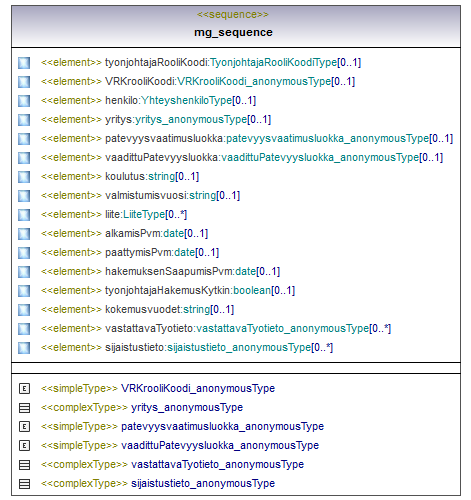
Task: Select the icon beside liite element
Action: click(24, 215)
